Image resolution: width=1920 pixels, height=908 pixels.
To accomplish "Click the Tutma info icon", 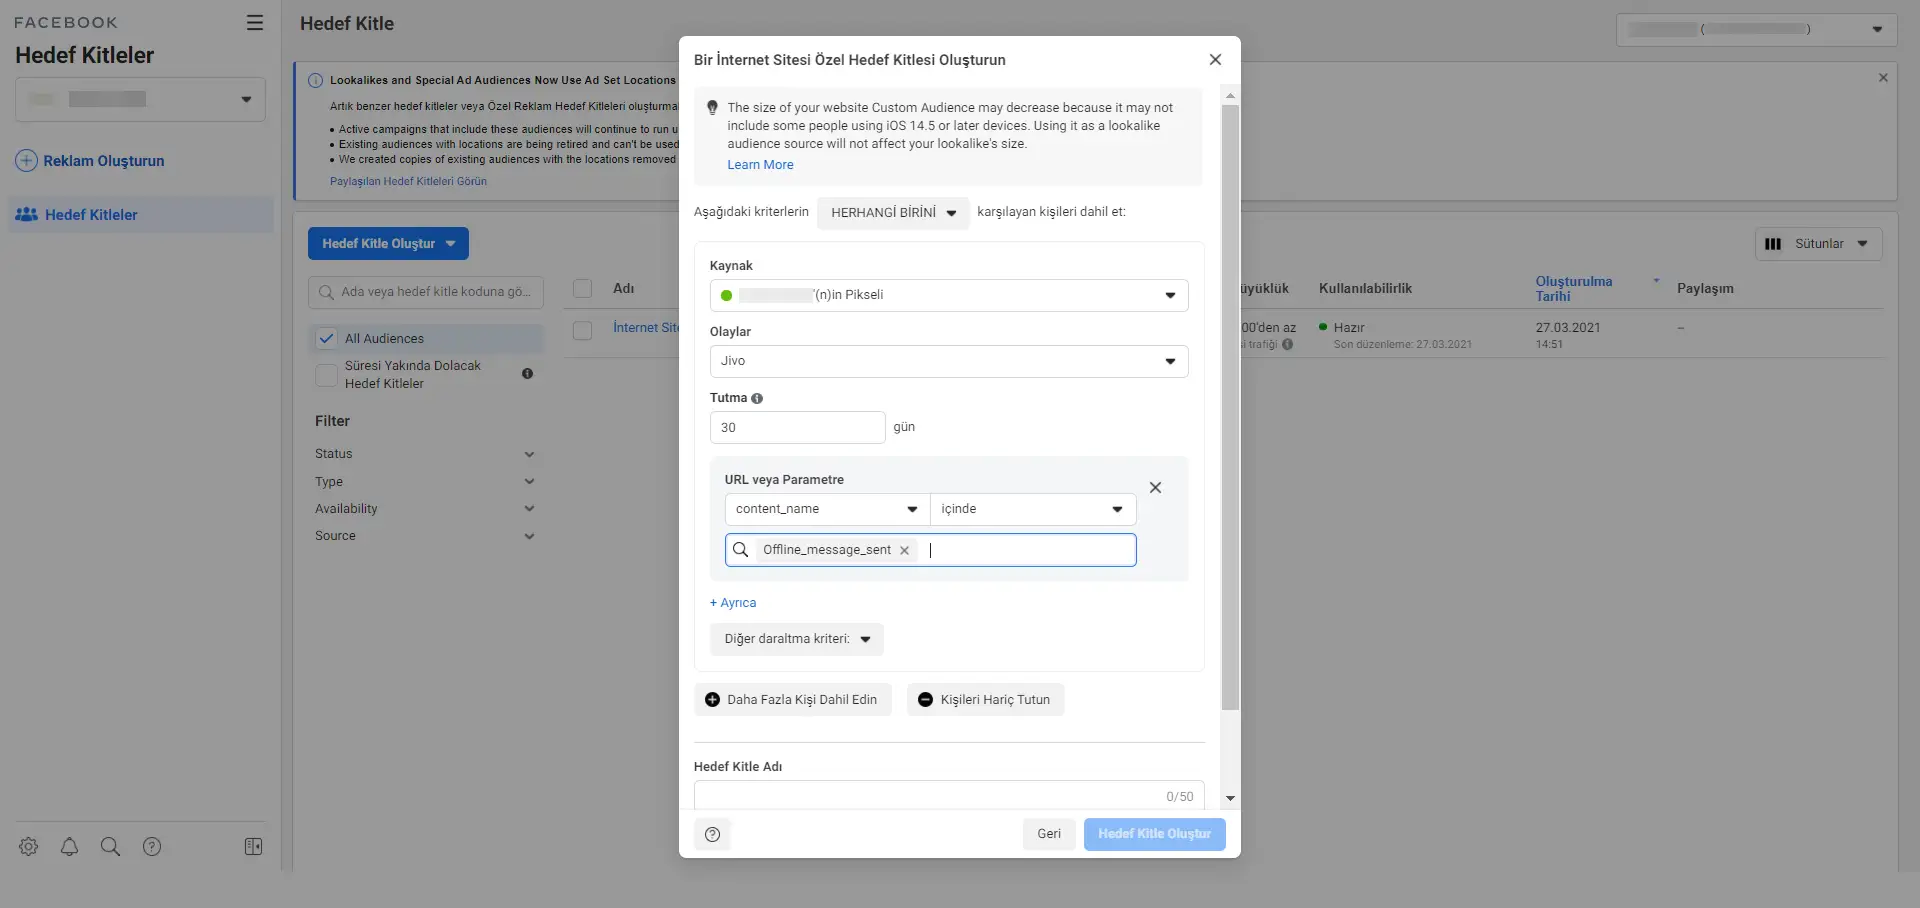I will (757, 398).
